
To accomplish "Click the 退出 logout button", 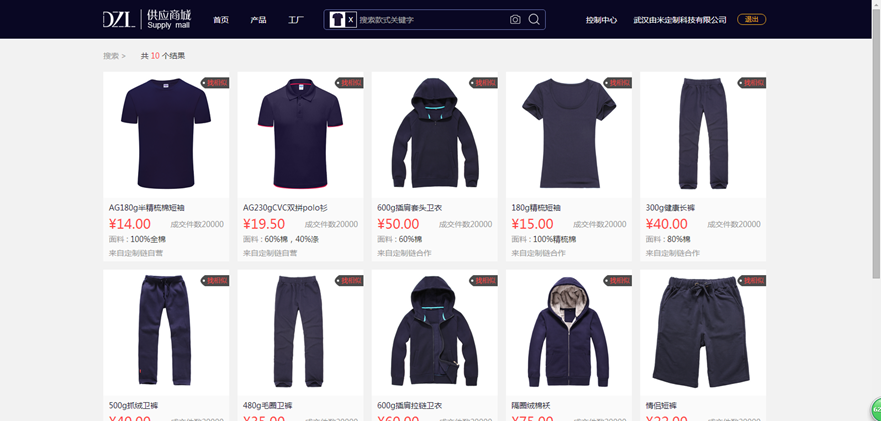I will pos(751,20).
